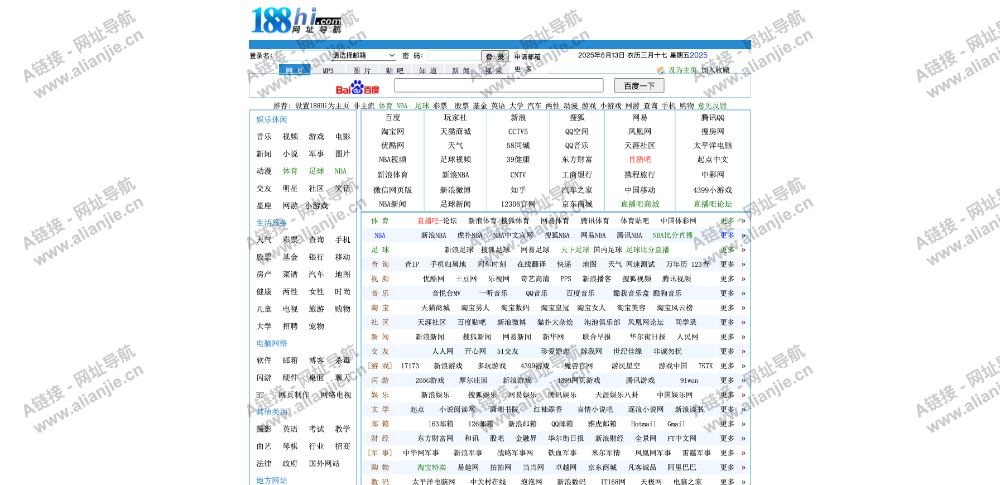Open the 12306官网 link
1000x485 pixels.
tap(518, 204)
